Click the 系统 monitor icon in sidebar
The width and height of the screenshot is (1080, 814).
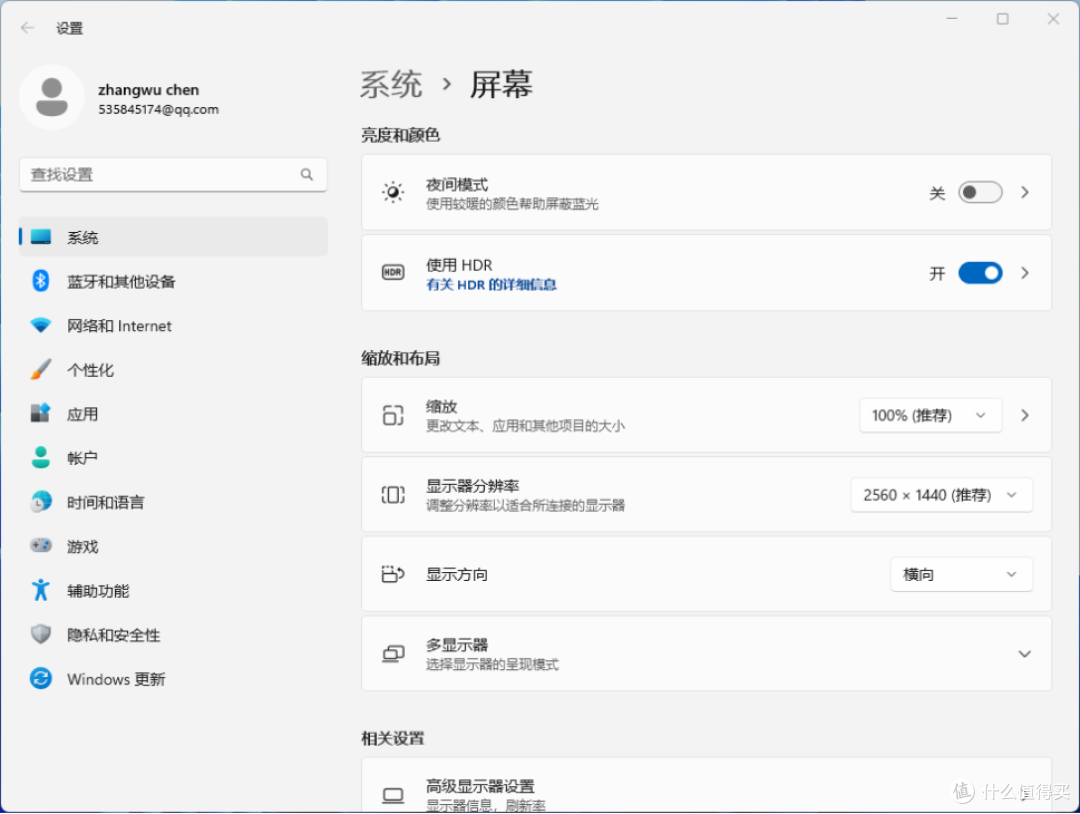[41, 237]
